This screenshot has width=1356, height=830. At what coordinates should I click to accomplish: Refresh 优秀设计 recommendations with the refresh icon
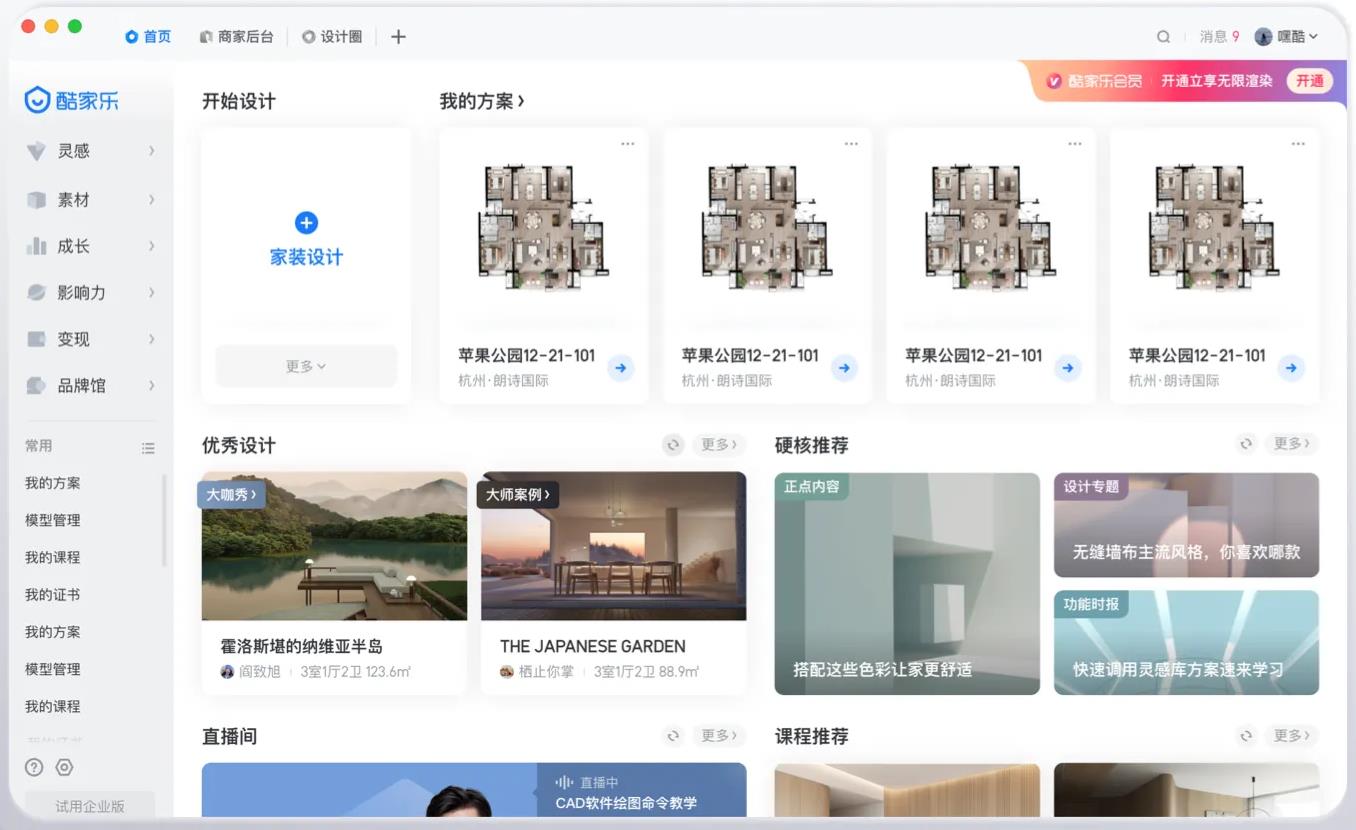point(672,444)
